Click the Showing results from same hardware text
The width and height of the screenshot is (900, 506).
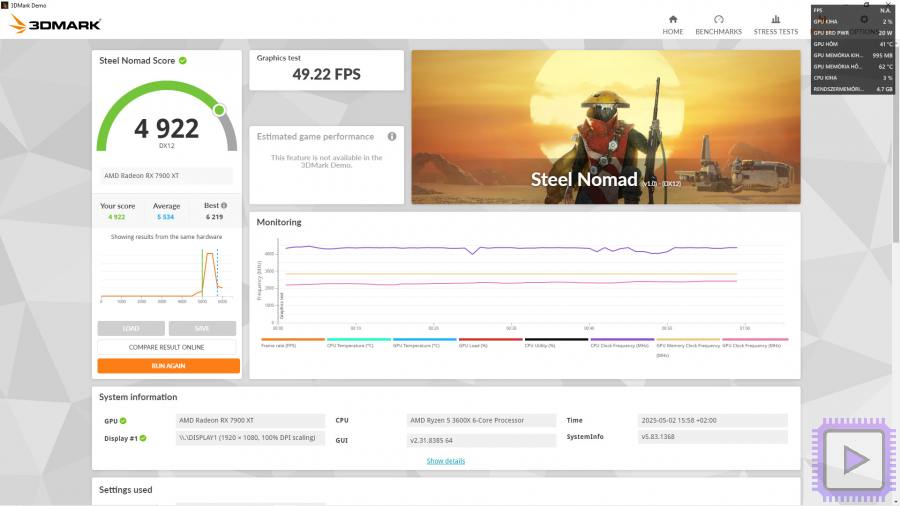coord(166,237)
